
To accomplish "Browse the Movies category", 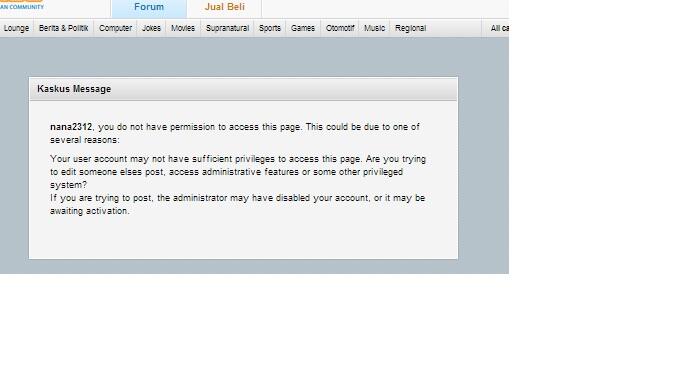I will (183, 28).
